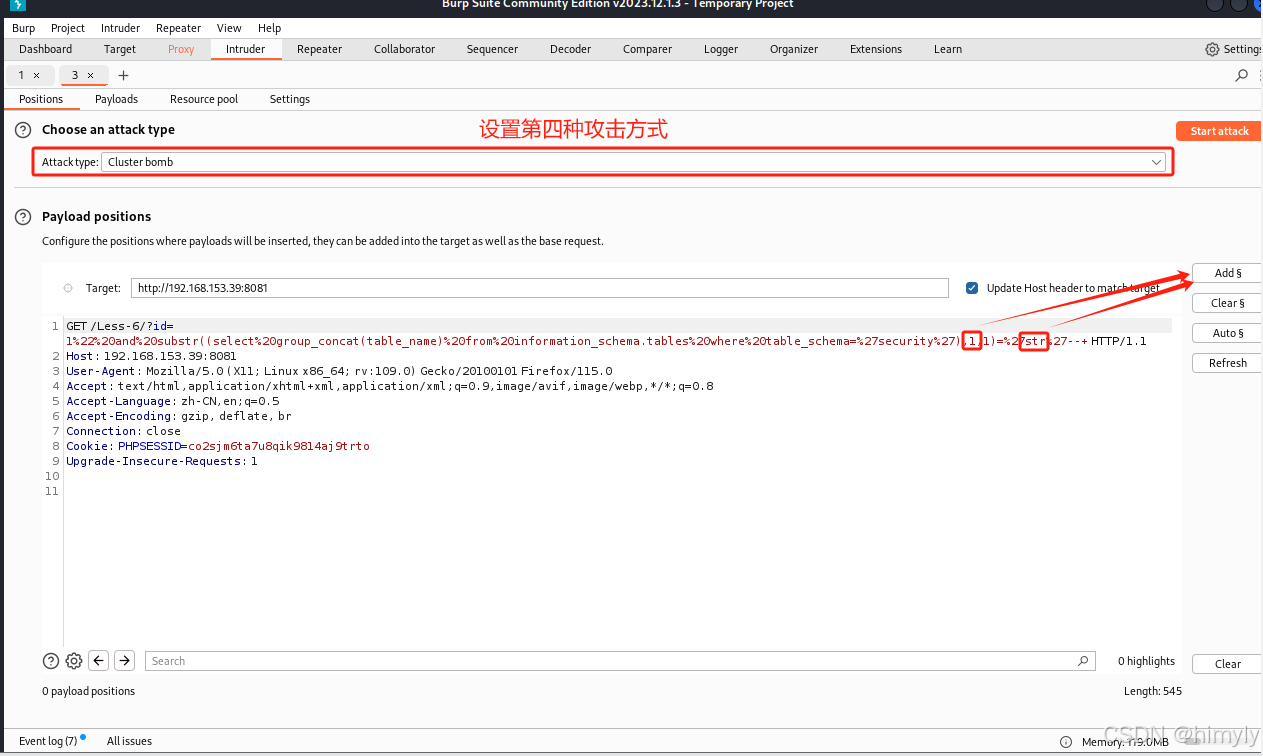This screenshot has height=756, width=1263.
Task: Toggle Update Host header to match target
Action: [x=972, y=288]
